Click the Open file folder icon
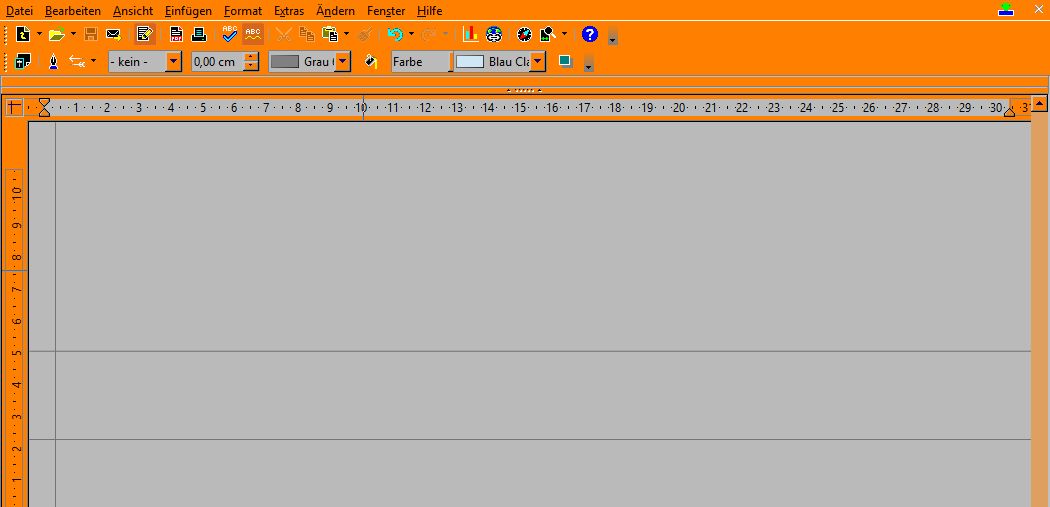The height and width of the screenshot is (507, 1050). [56, 34]
